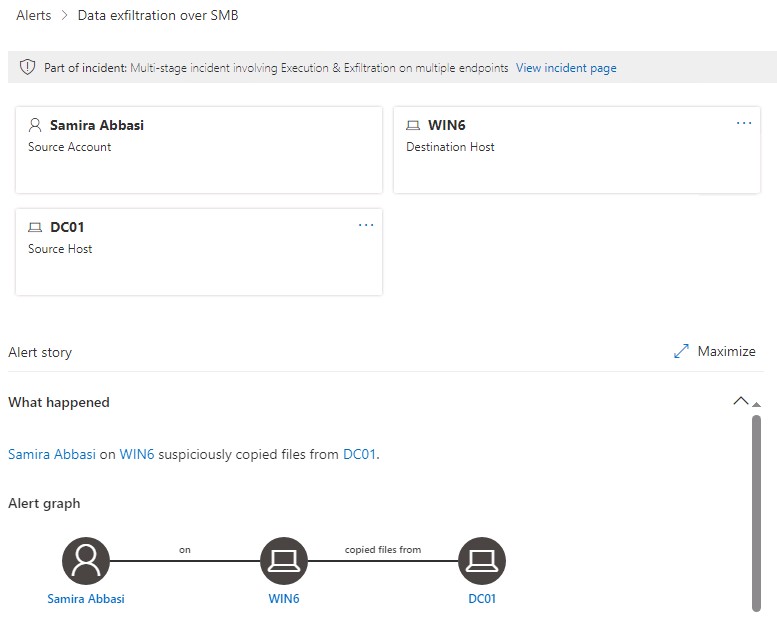Click the WIN6 computer node in alert graph
Viewport: 777px width, 637px height.
tap(284, 561)
